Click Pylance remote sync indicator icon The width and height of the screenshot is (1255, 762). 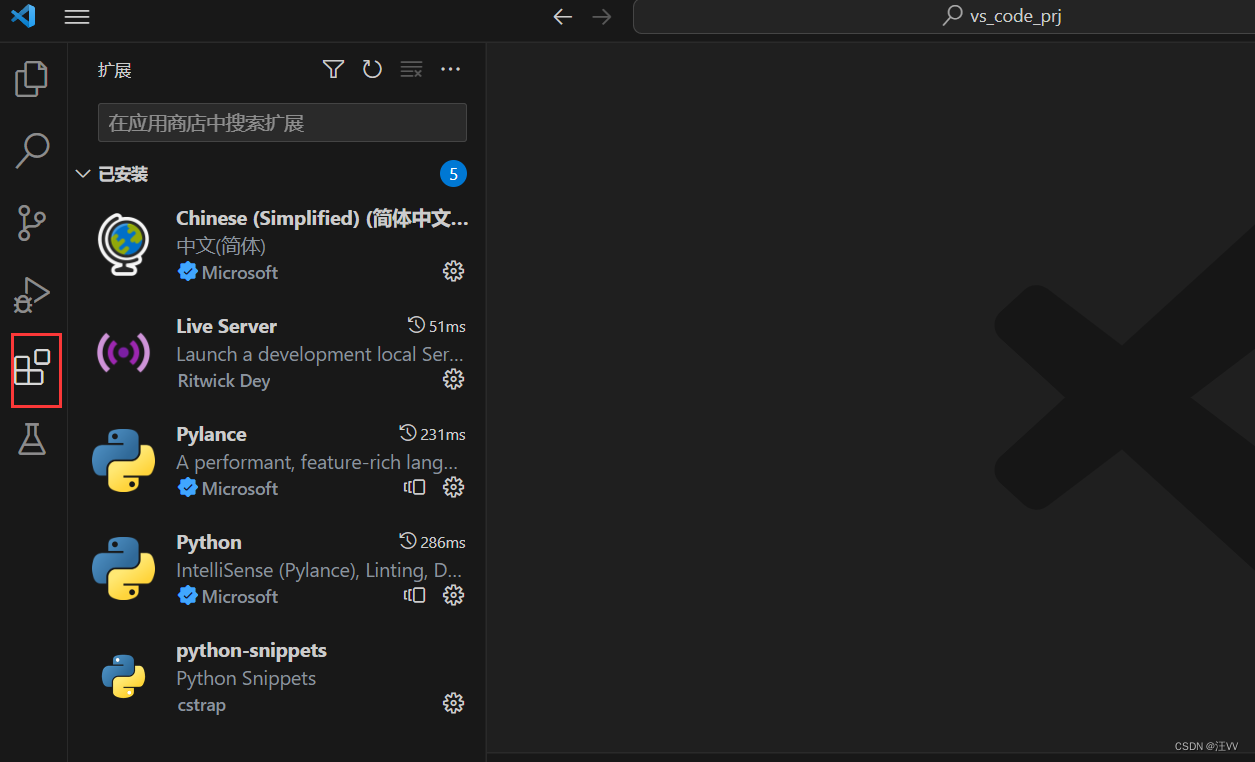coord(415,487)
